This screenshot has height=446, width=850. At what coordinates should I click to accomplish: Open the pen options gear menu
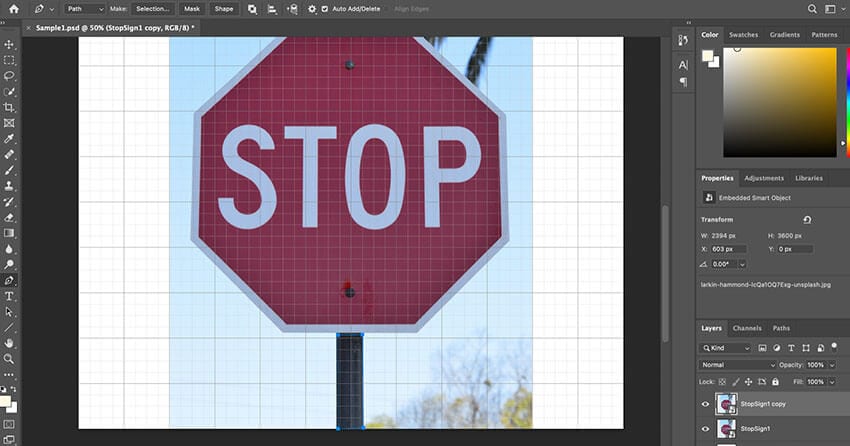(x=312, y=9)
